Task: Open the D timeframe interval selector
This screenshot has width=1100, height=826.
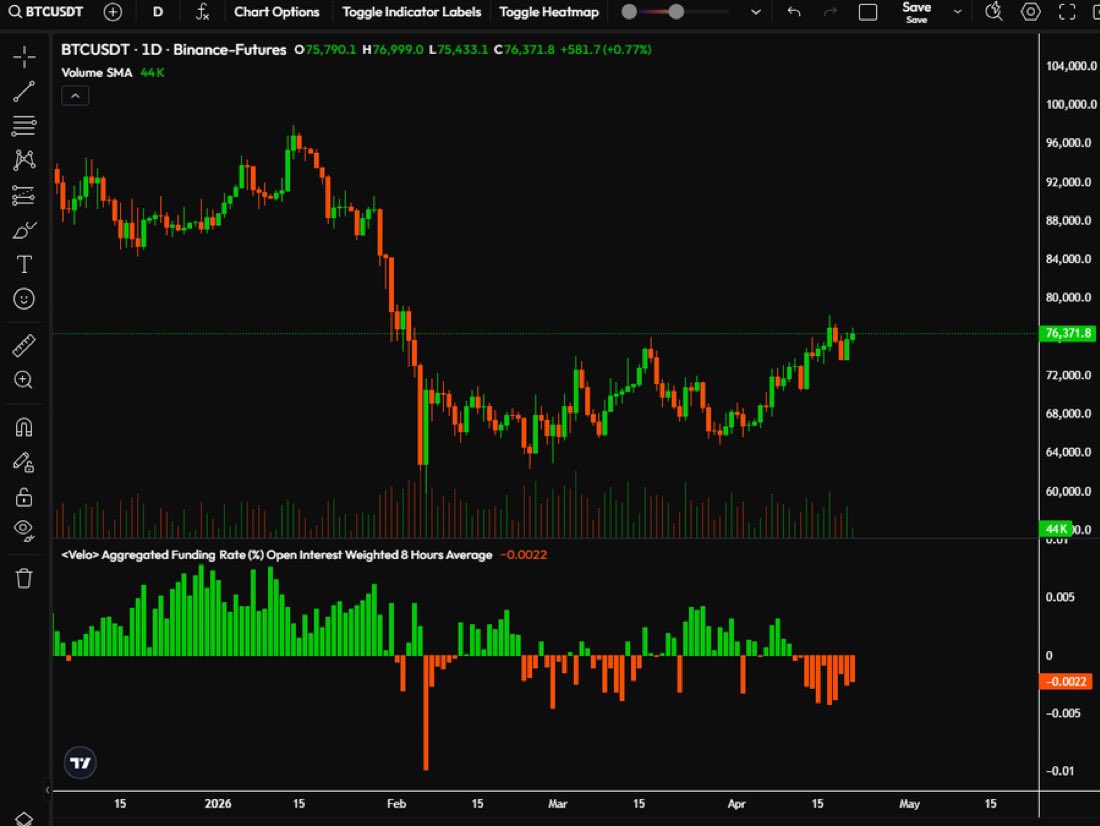Action: click(x=158, y=12)
